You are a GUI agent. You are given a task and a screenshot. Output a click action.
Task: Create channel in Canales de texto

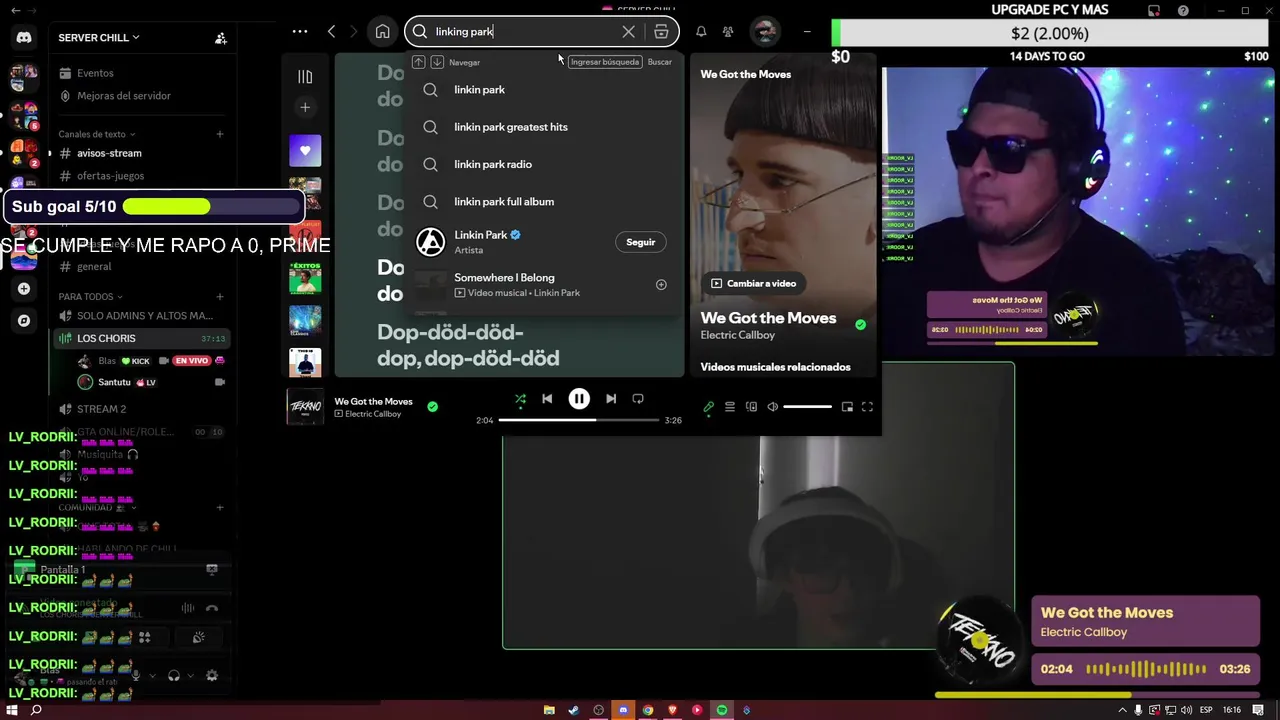(220, 134)
